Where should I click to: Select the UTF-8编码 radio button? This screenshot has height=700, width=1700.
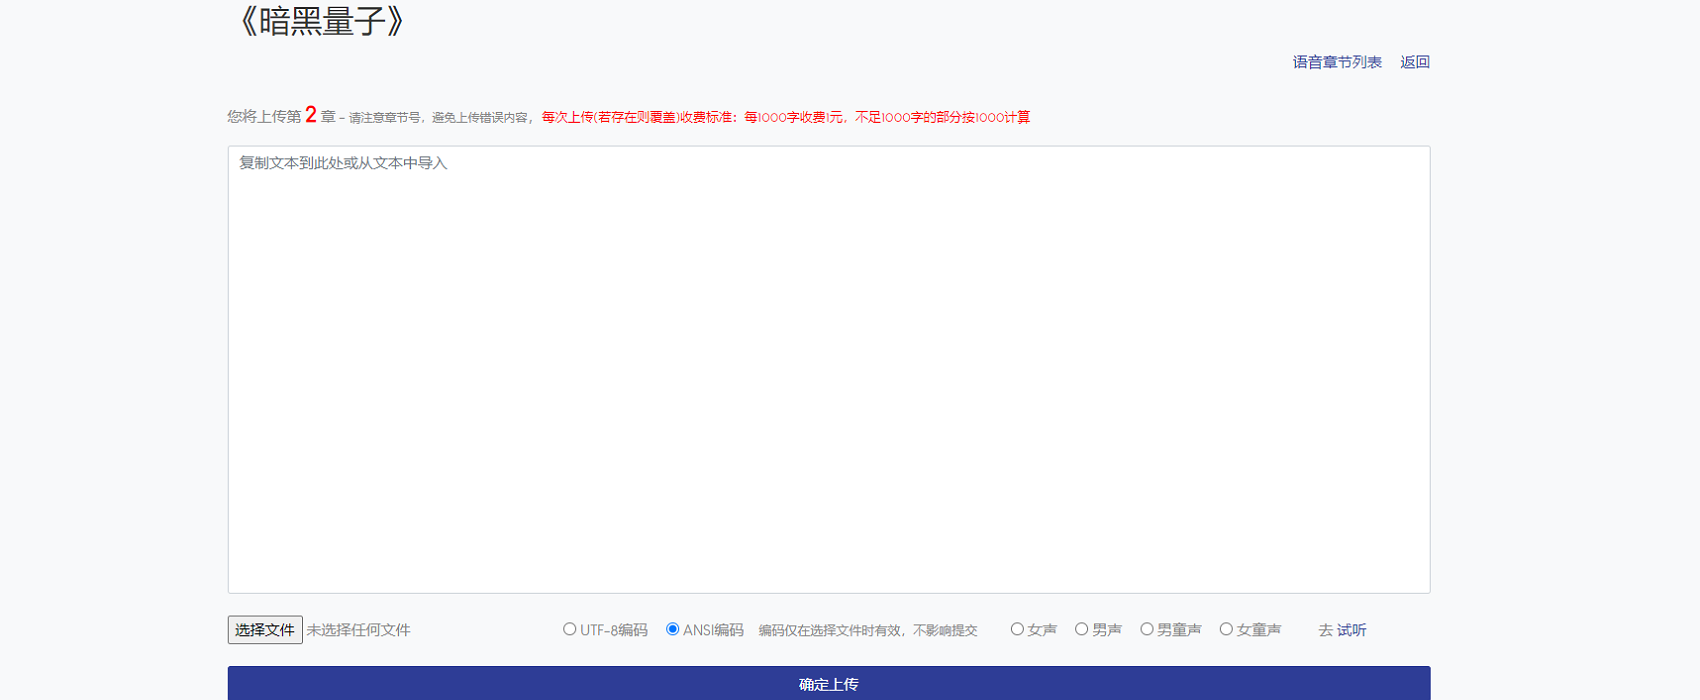(x=570, y=629)
